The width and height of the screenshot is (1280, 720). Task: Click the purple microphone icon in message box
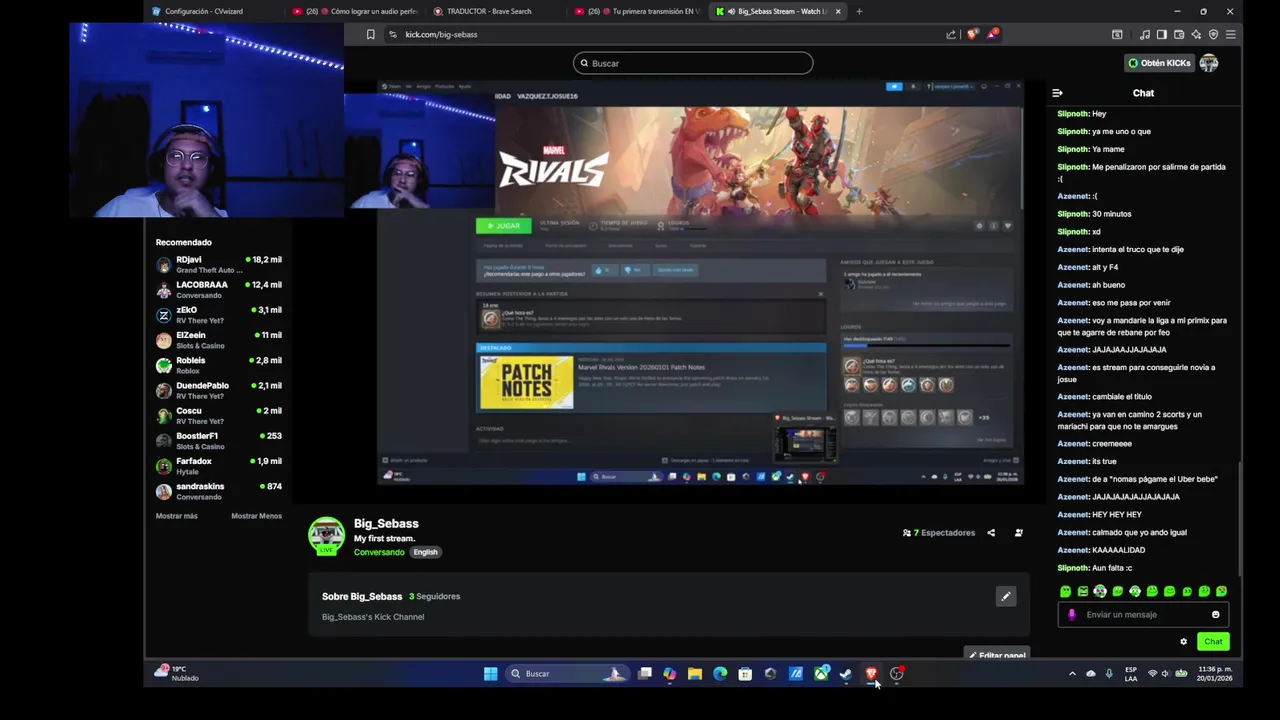pyautogui.click(x=1072, y=615)
